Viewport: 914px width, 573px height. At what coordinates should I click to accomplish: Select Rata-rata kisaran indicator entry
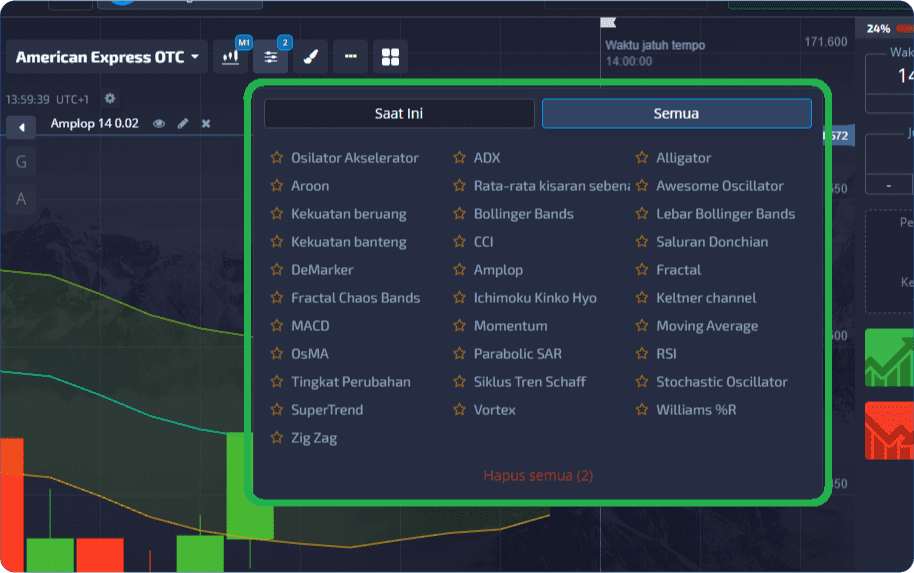(552, 186)
